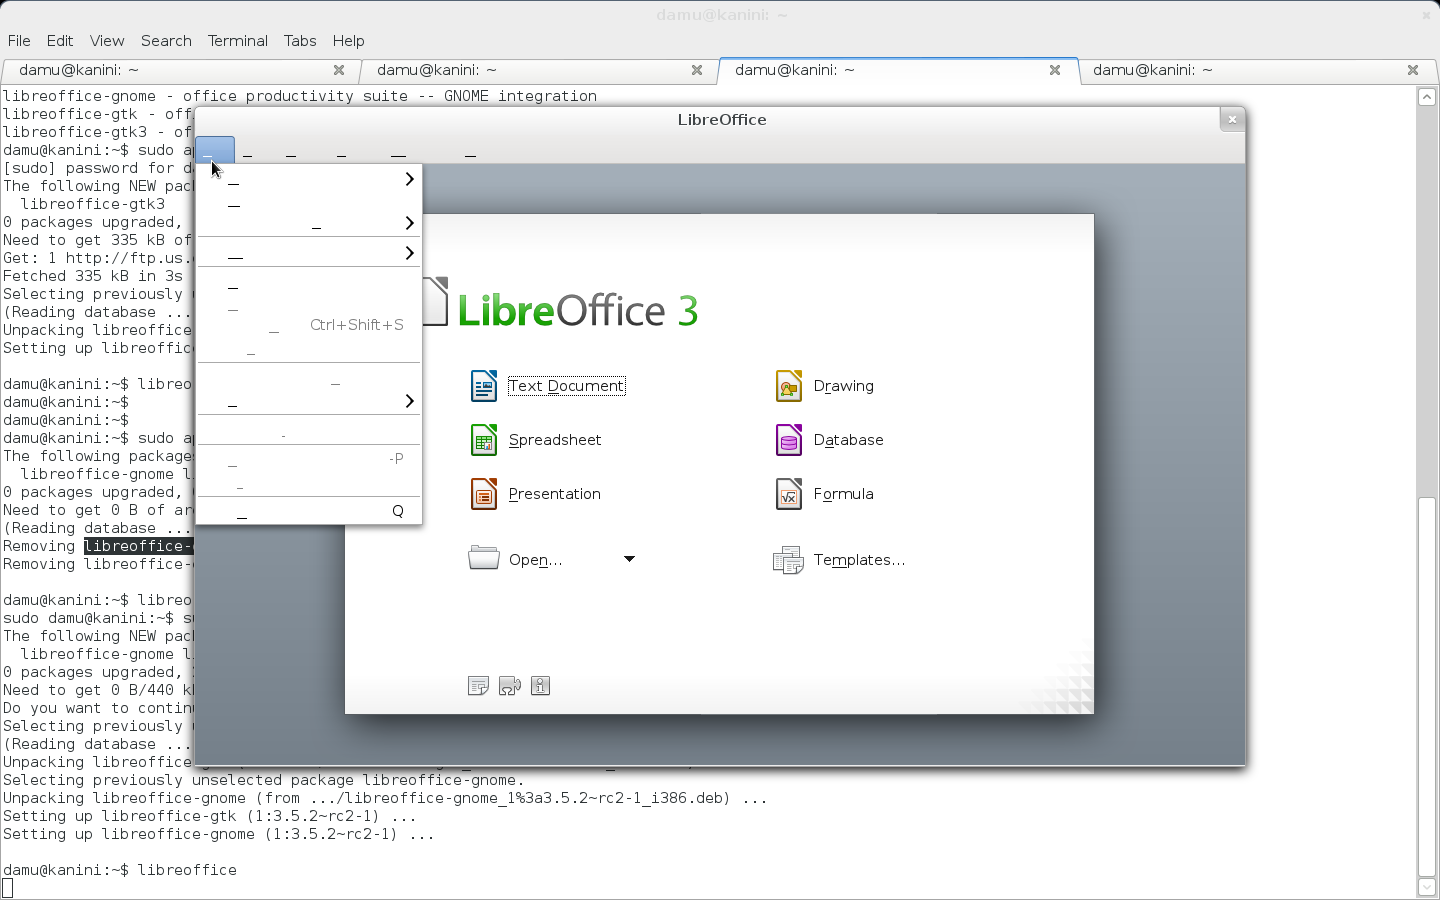The width and height of the screenshot is (1440, 900).
Task: Open the terminal Search menu
Action: (x=166, y=41)
